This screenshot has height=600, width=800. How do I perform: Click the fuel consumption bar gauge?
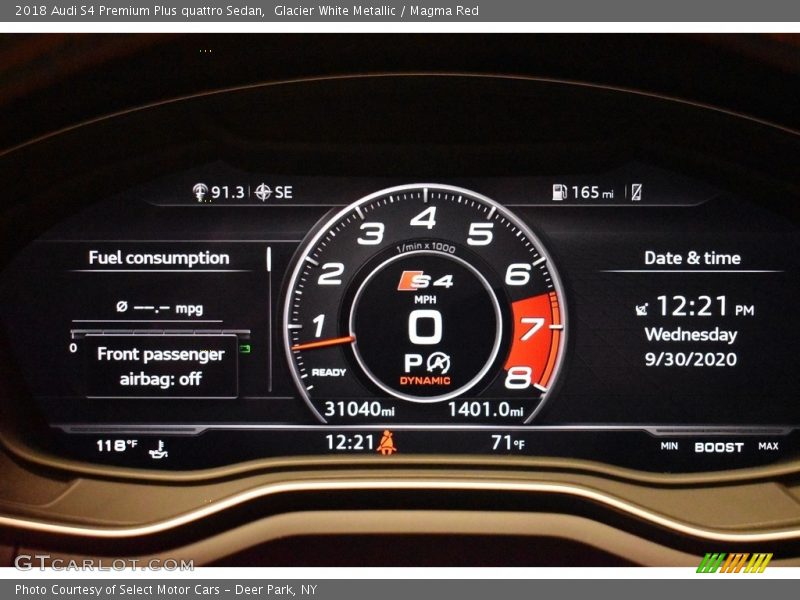tap(161, 333)
